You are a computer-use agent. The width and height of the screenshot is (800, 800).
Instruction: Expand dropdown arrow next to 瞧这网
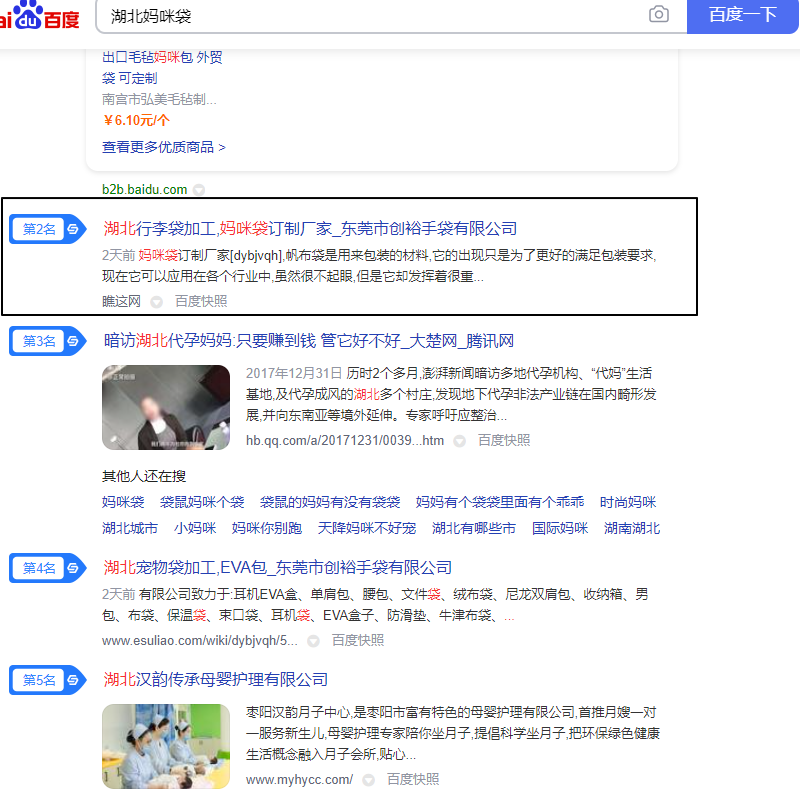pos(157,302)
